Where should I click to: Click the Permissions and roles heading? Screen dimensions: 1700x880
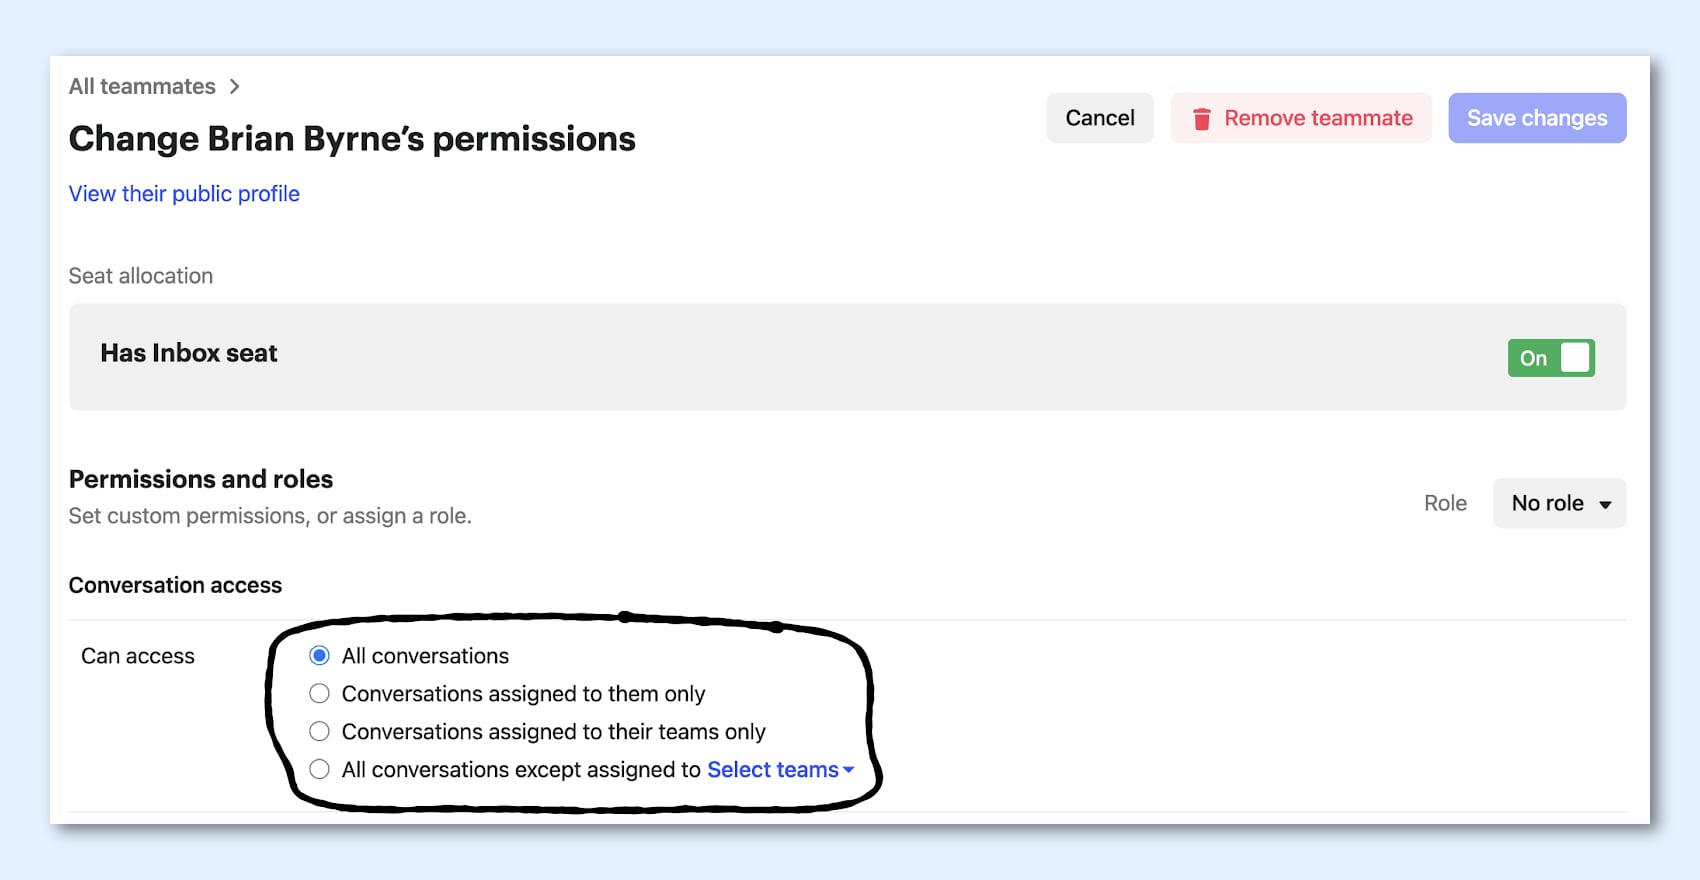point(201,479)
